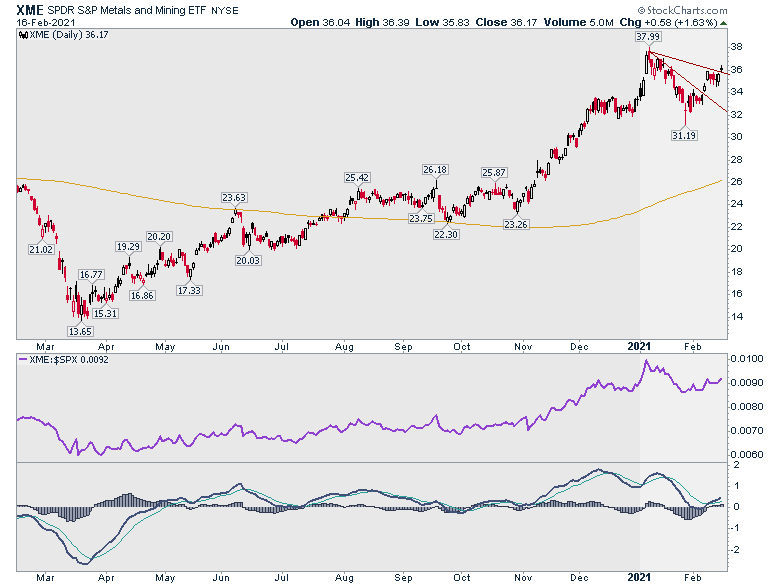Click the 2021 label on price chart axis
The image size is (780, 586).
tap(639, 346)
